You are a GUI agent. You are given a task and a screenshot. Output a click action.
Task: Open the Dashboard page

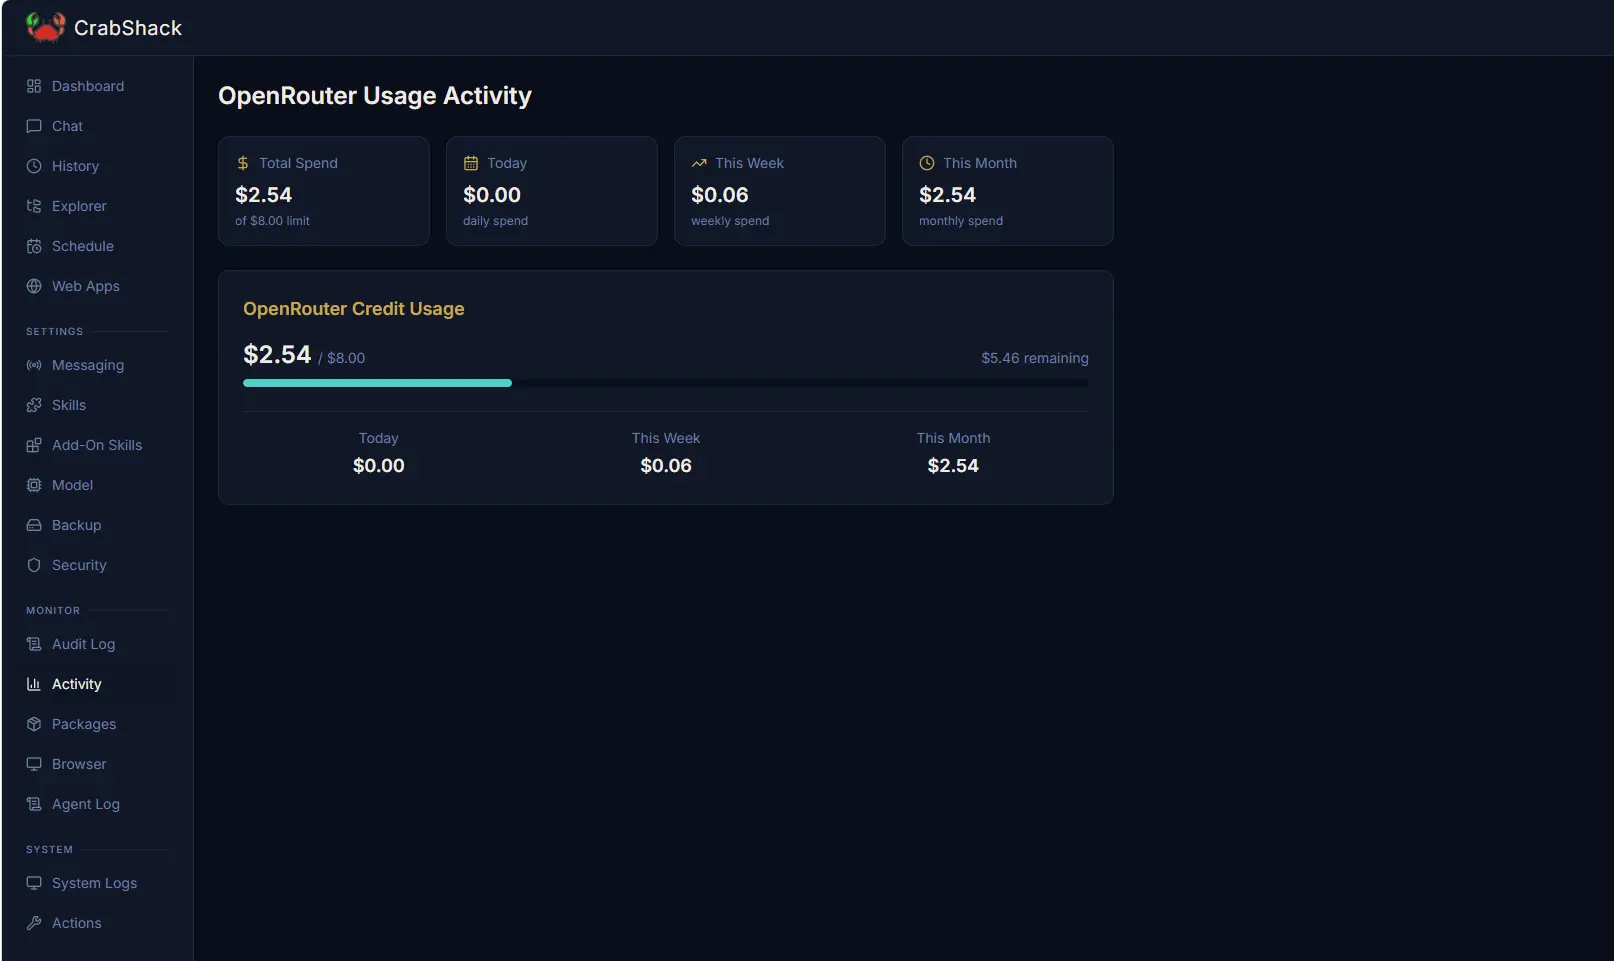tap(97, 86)
